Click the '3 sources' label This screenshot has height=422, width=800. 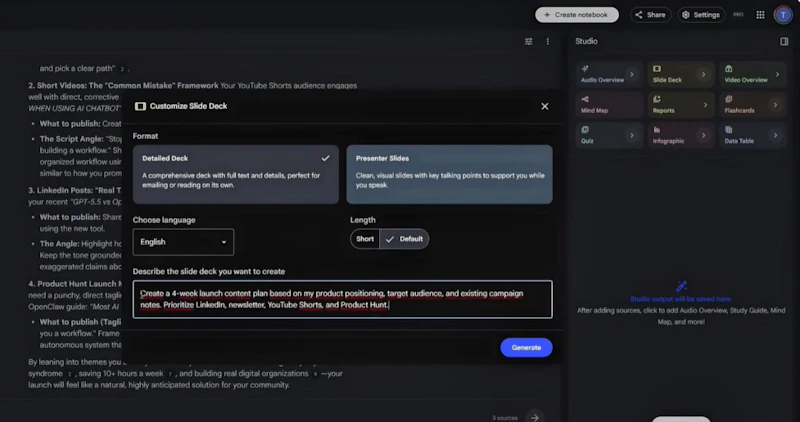505,418
